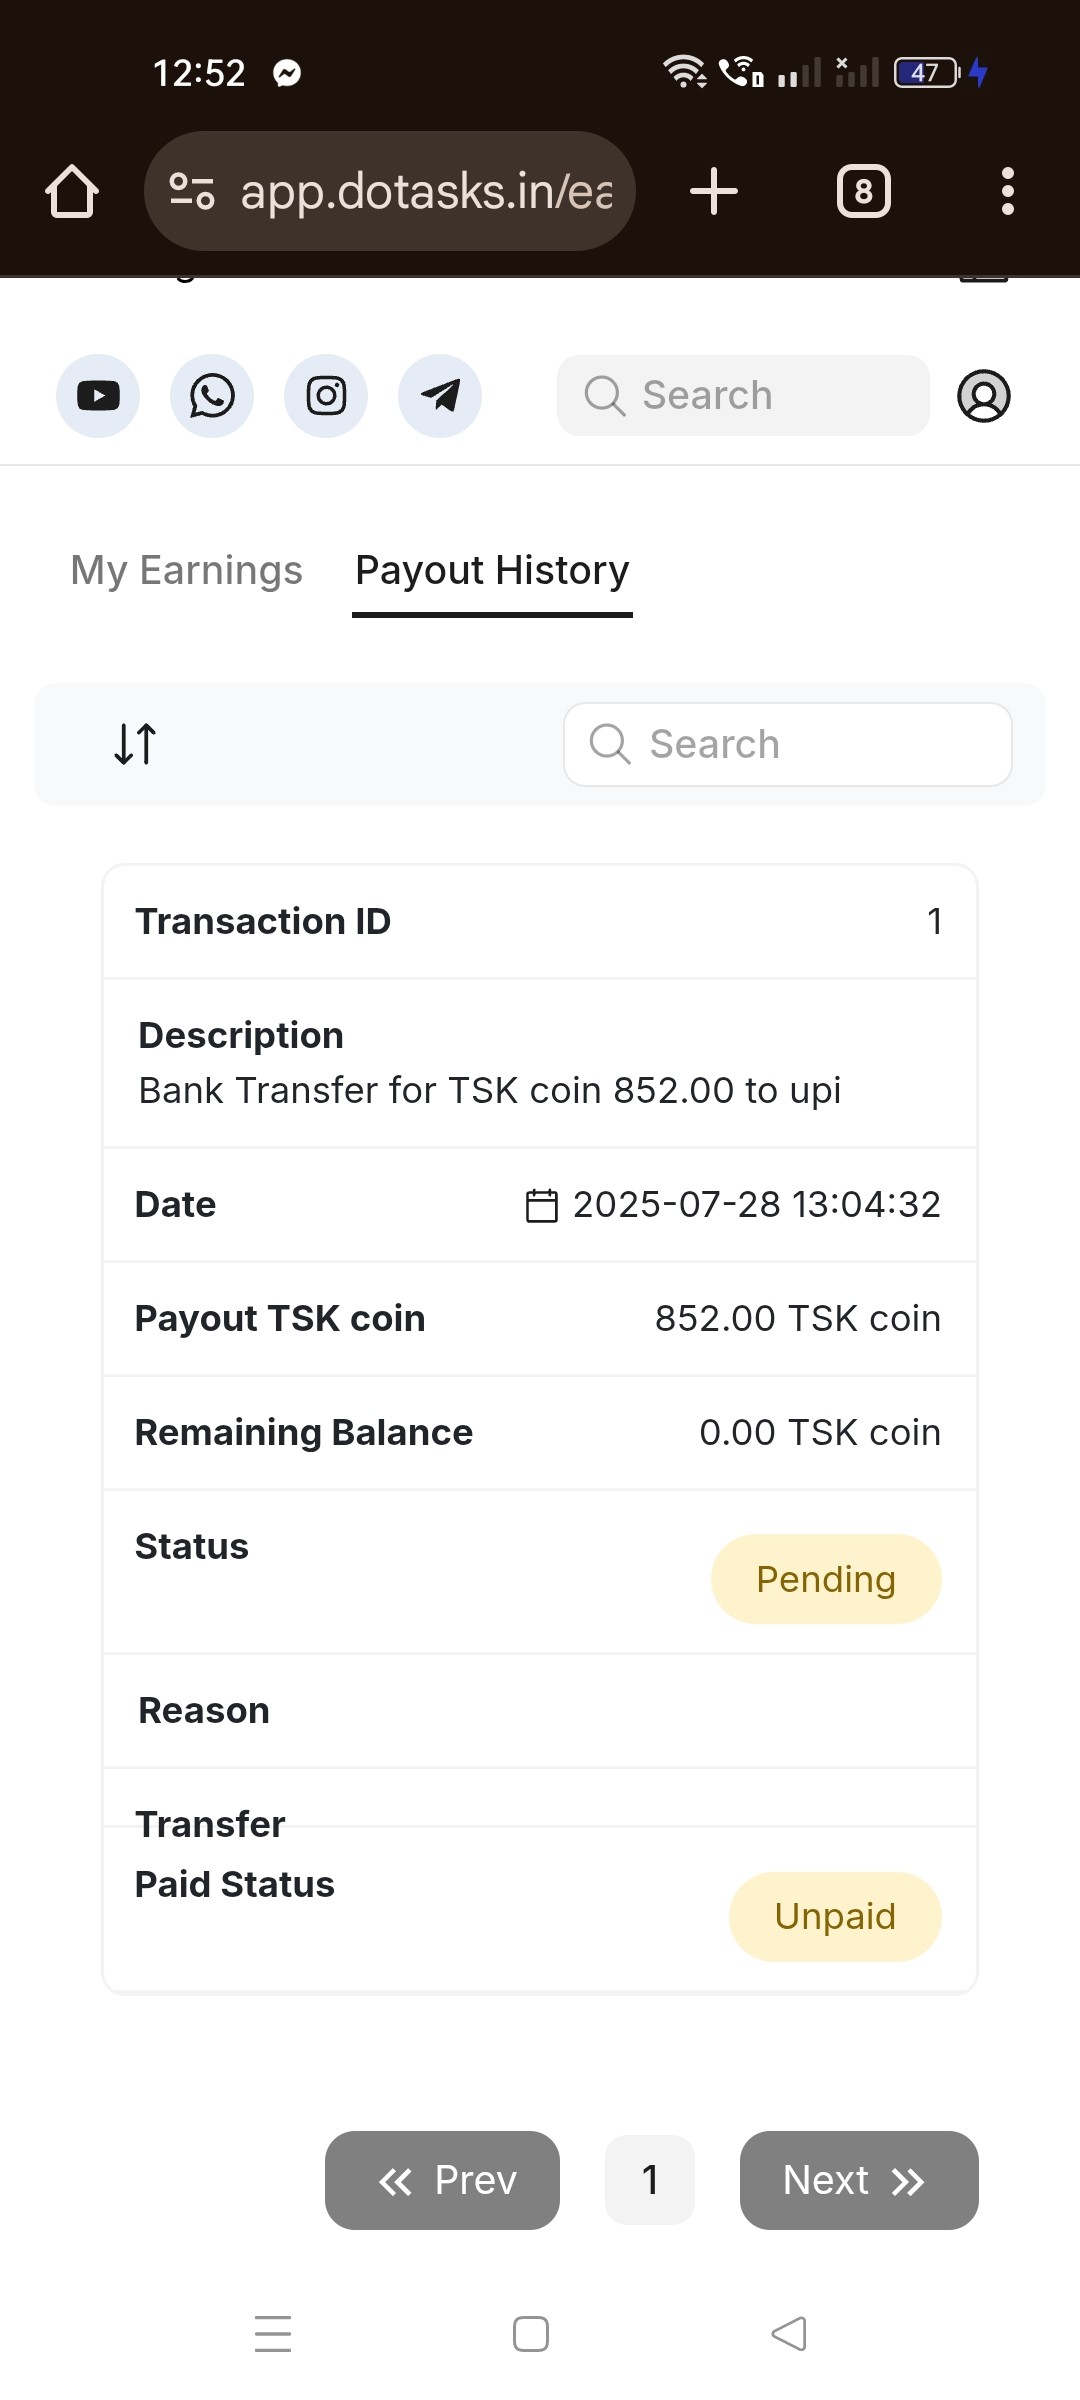Screen dimensions: 1080x2400
Task: Open the YouTube channel icon
Action: [98, 396]
